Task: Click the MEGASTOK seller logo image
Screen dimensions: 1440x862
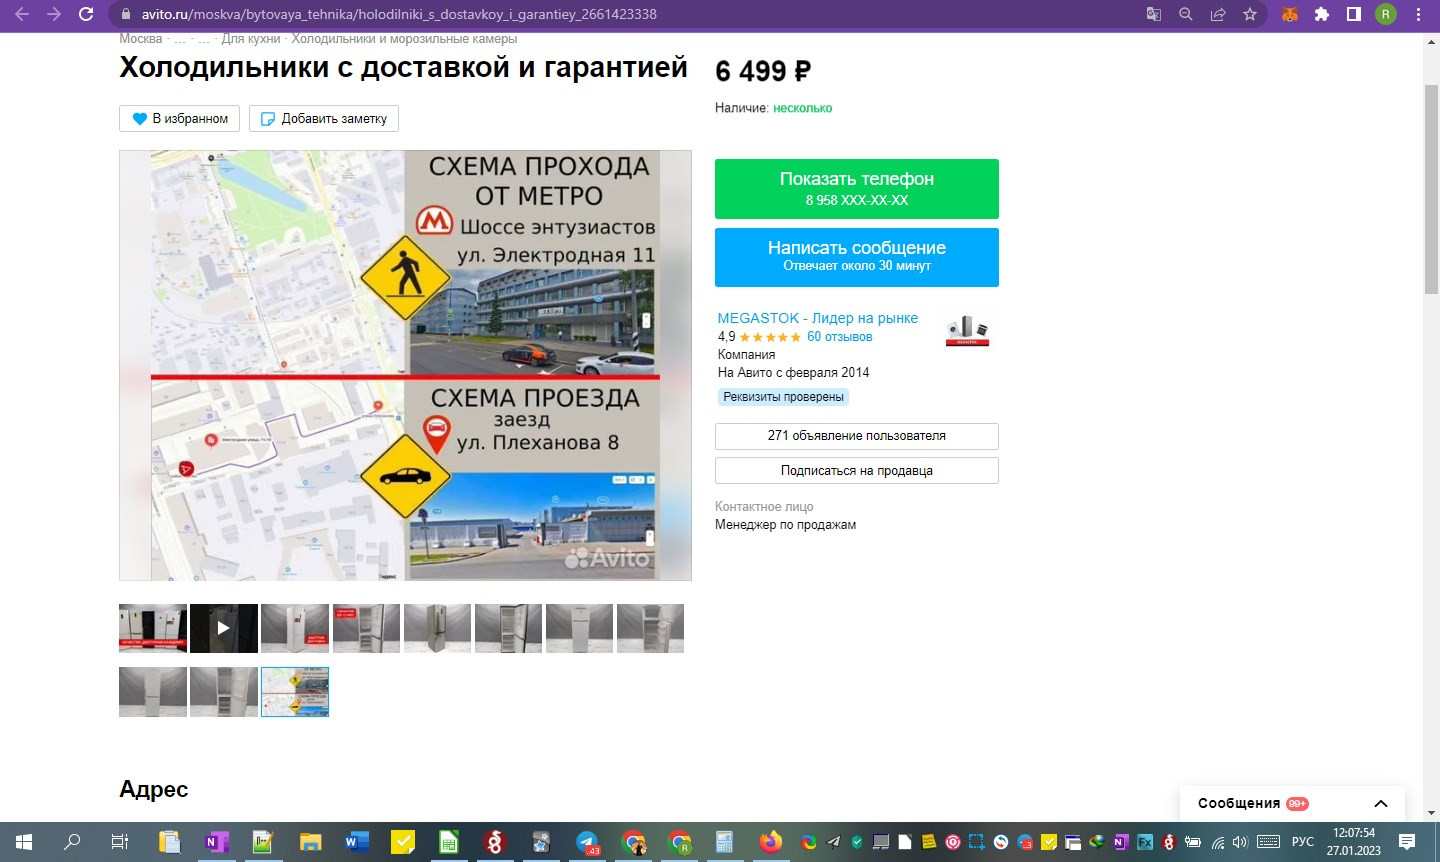Action: point(967,330)
